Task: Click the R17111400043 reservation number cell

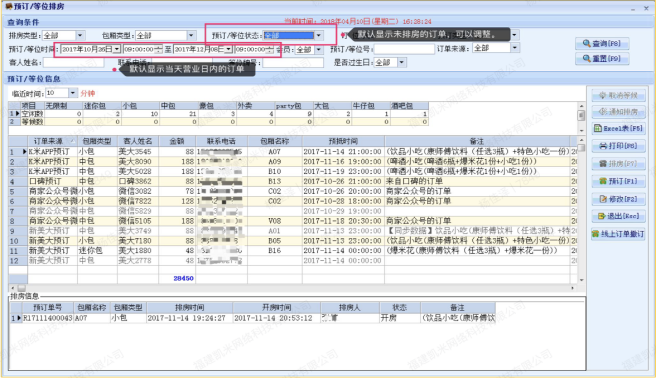Action: coord(47,318)
